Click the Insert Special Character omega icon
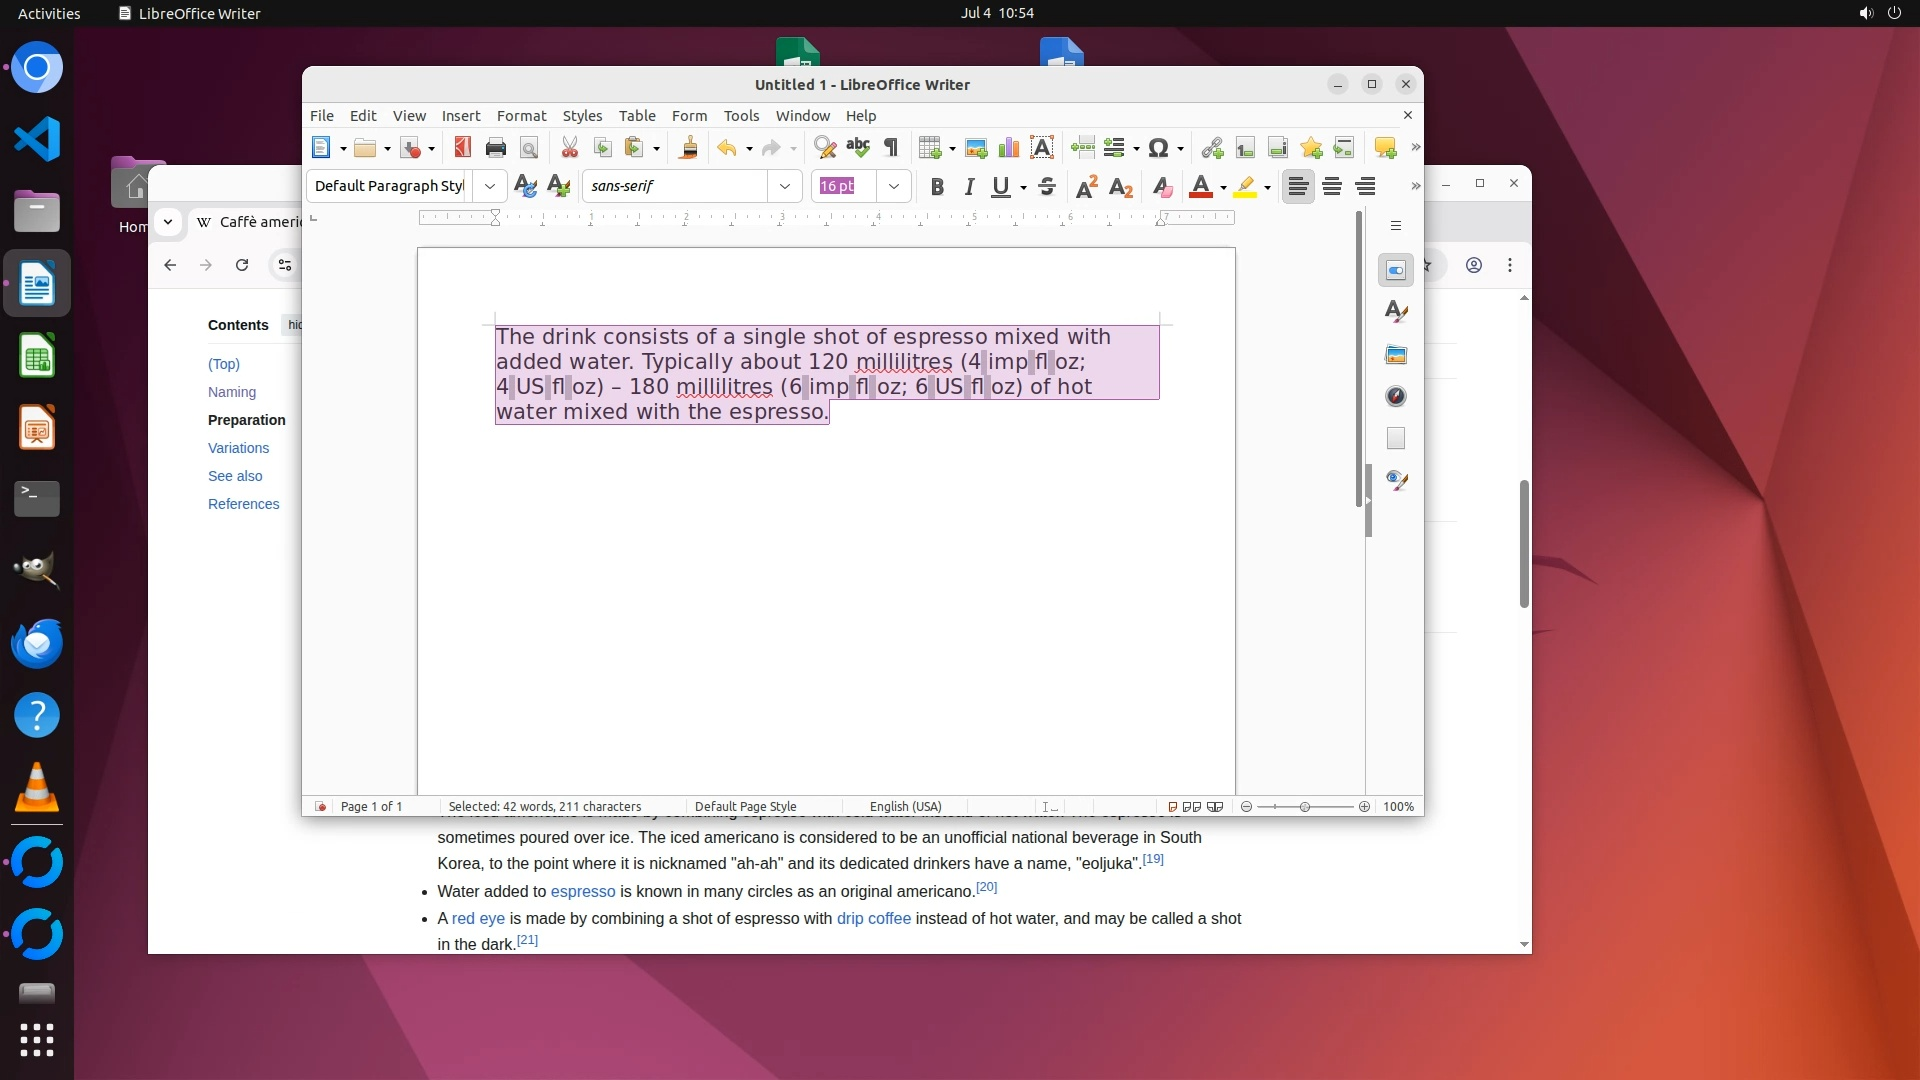Screen dimensions: 1920x1080 click(1158, 148)
